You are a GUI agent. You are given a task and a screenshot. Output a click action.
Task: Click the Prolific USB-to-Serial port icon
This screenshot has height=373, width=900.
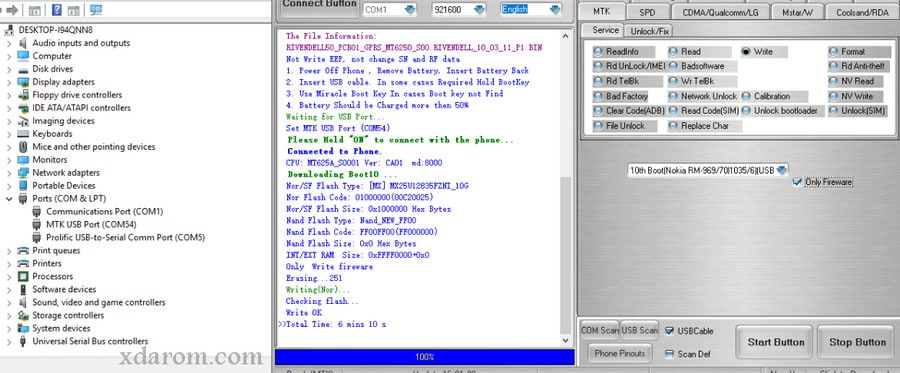[x=37, y=238]
